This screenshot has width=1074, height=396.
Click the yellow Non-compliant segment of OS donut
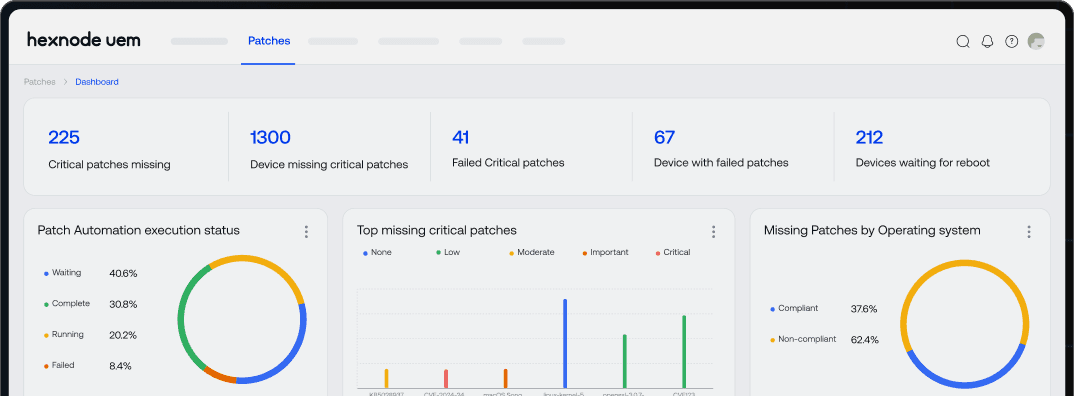click(x=964, y=263)
